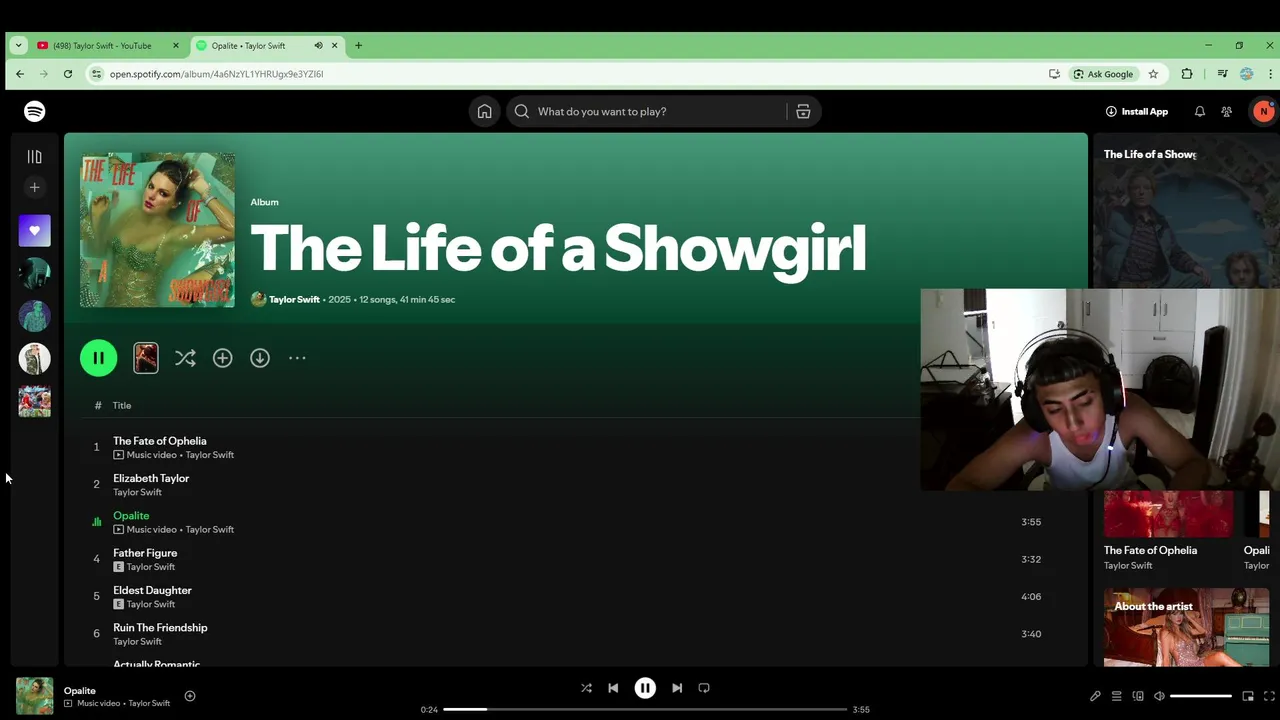Save album to Your Library
The image size is (1280, 720).
pyautogui.click(x=222, y=358)
